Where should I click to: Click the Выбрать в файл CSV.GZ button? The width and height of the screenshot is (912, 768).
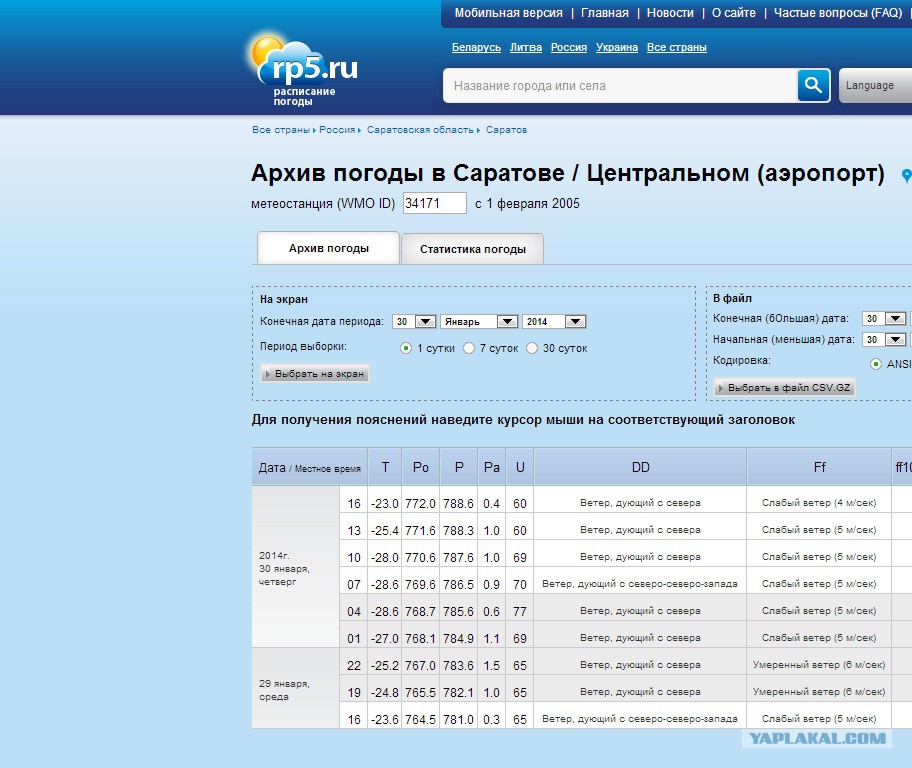pos(784,387)
